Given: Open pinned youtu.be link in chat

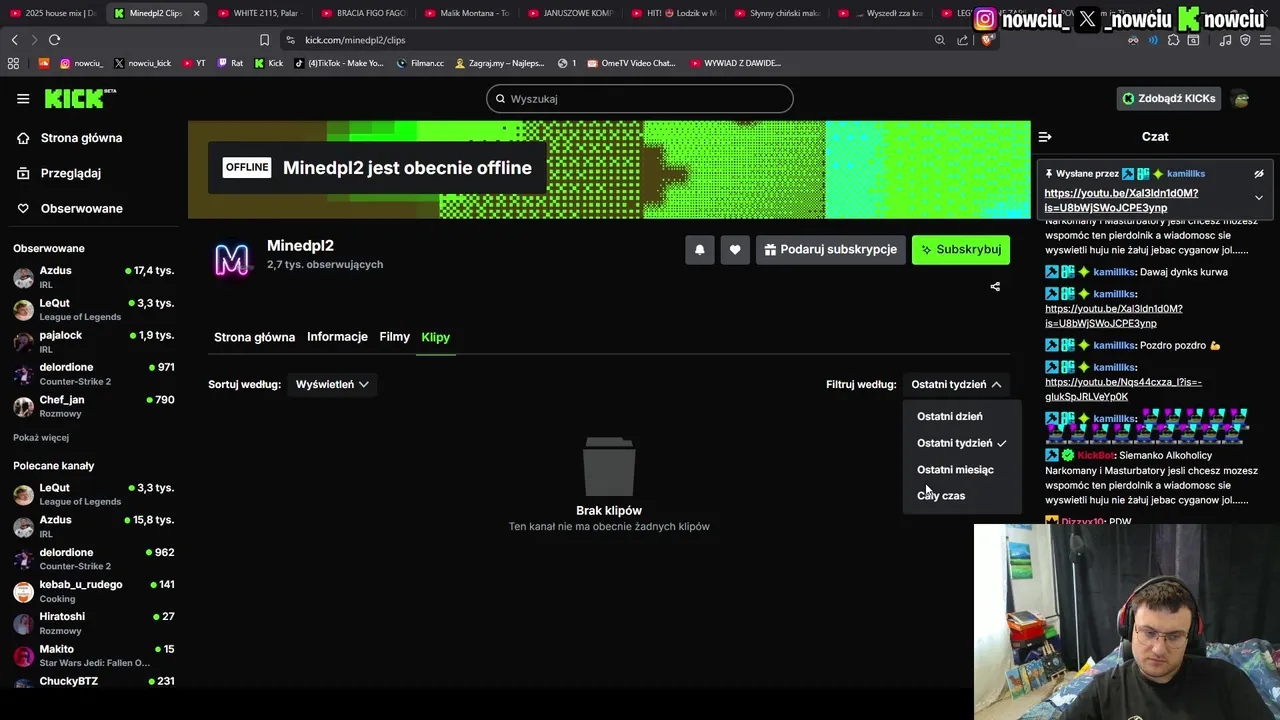Looking at the screenshot, I should coord(1121,201).
